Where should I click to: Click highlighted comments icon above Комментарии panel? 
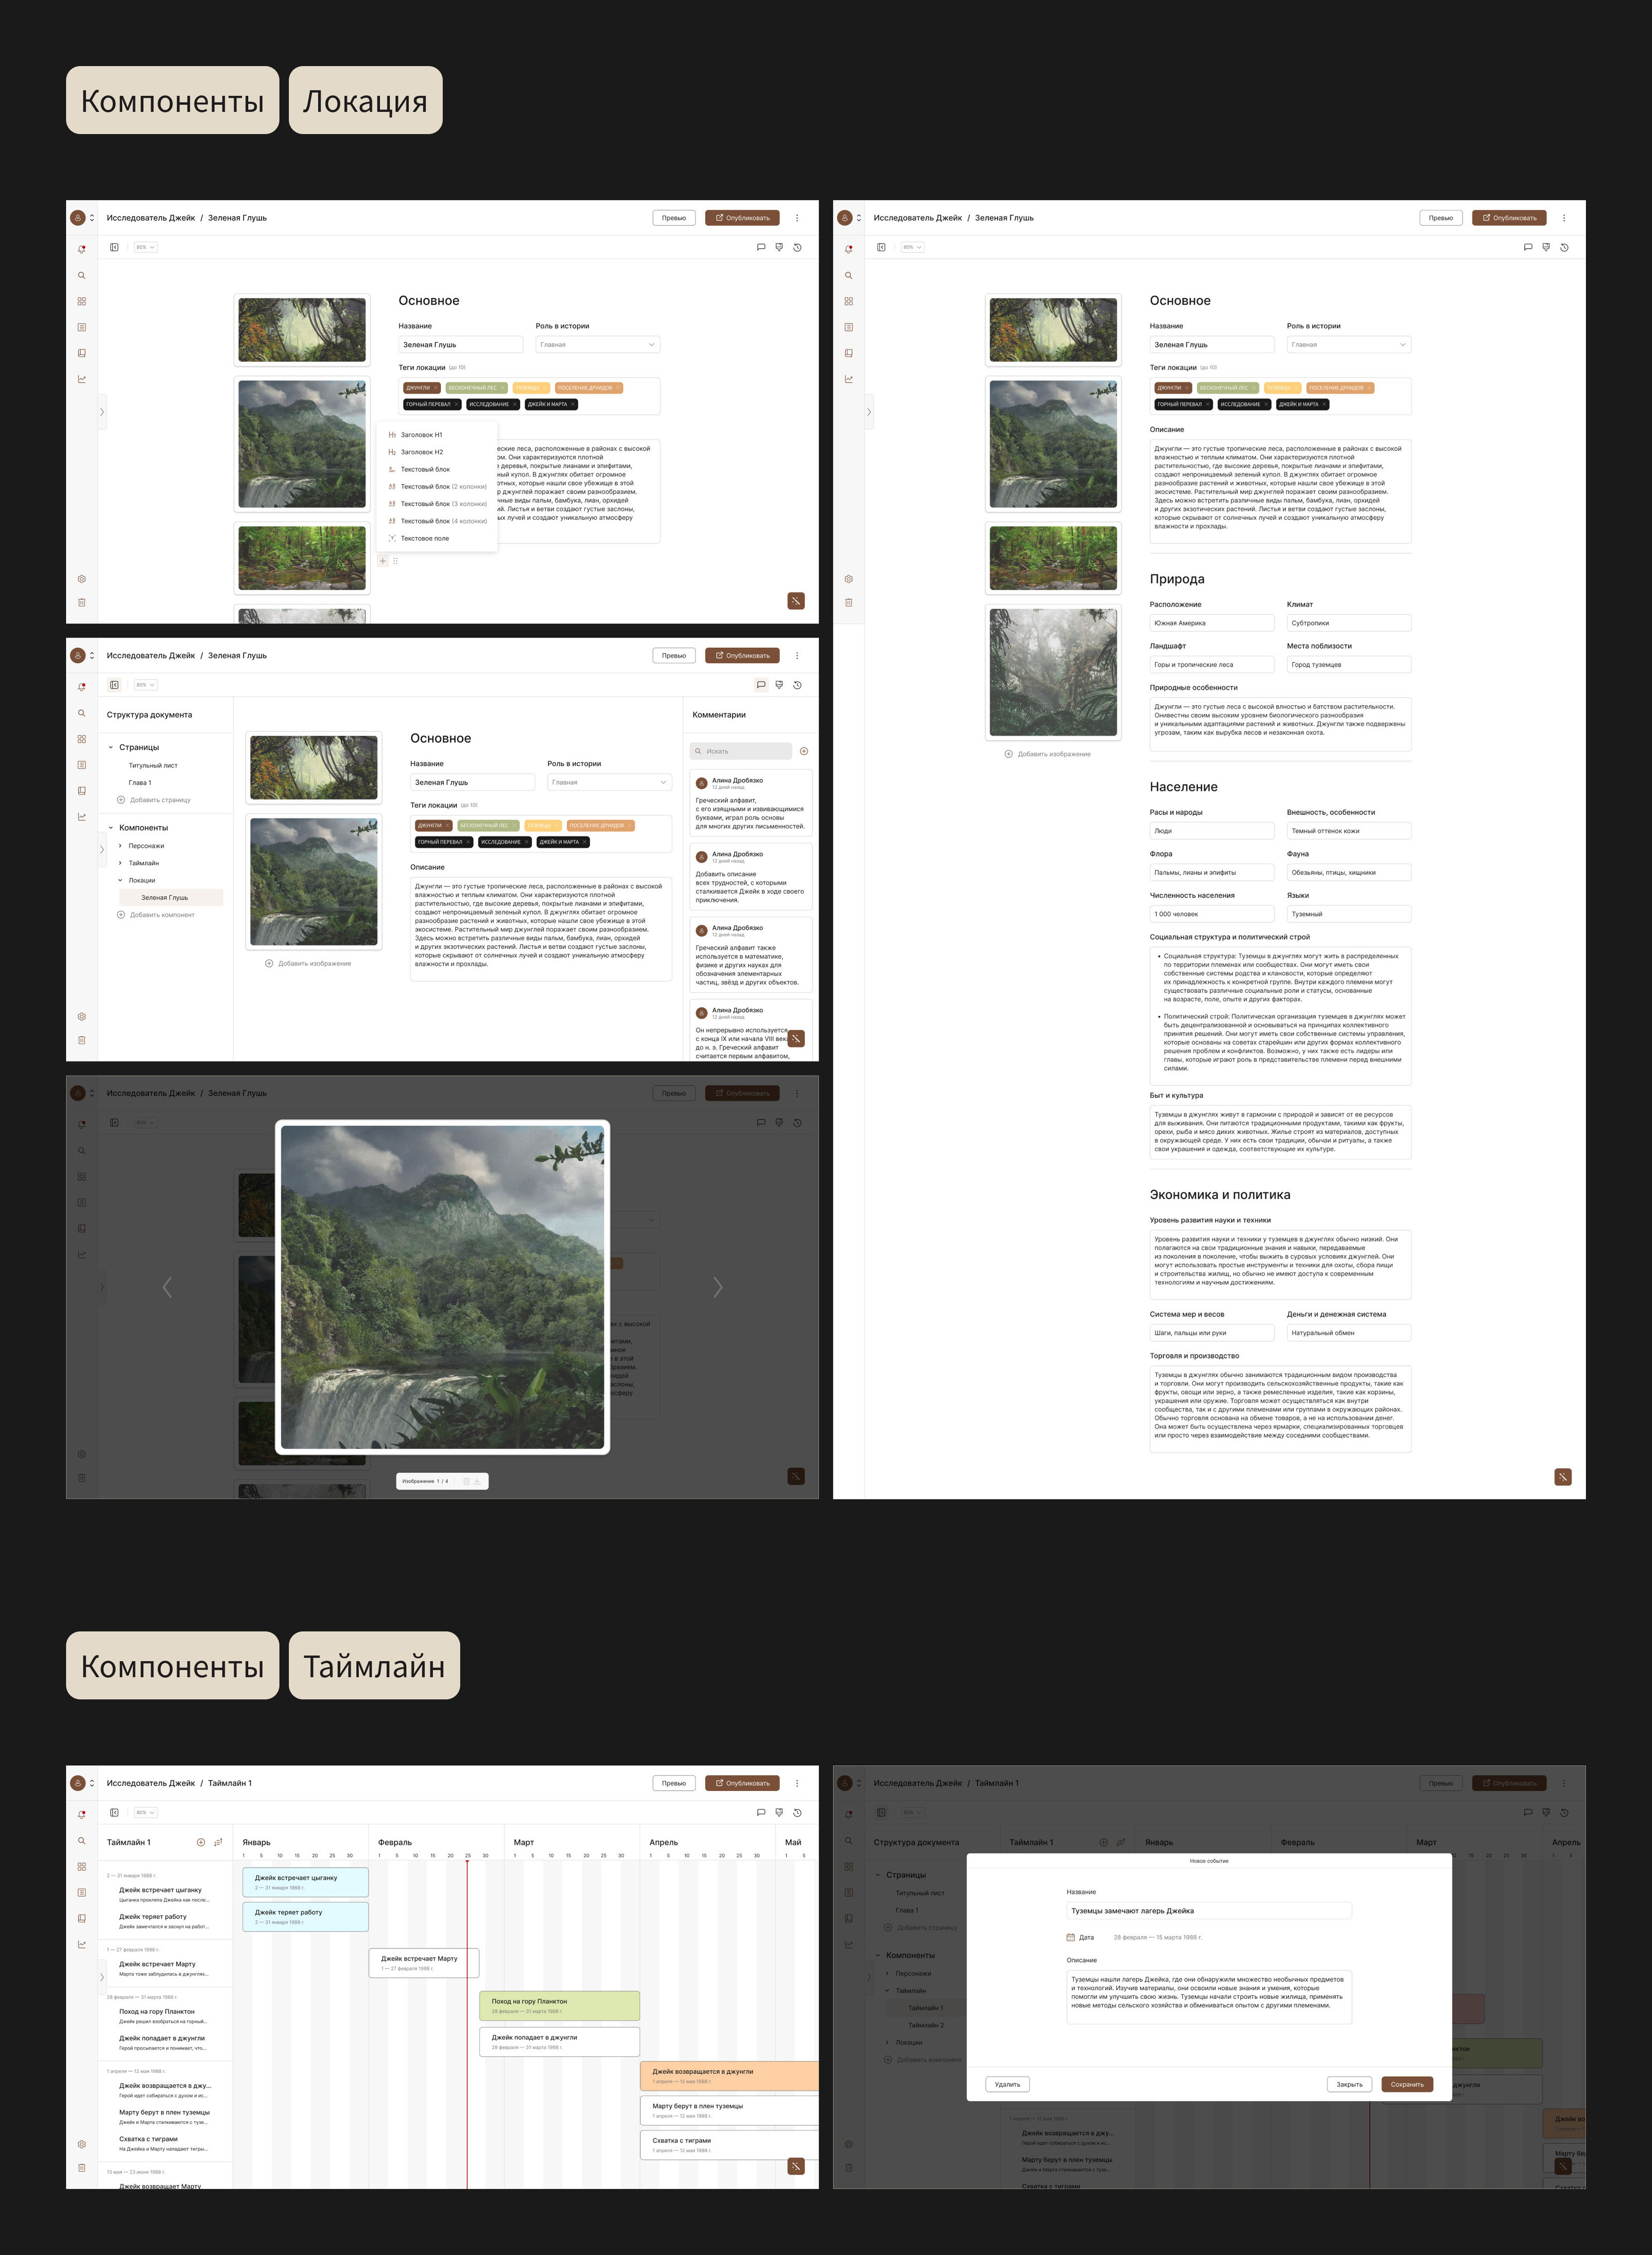click(761, 685)
